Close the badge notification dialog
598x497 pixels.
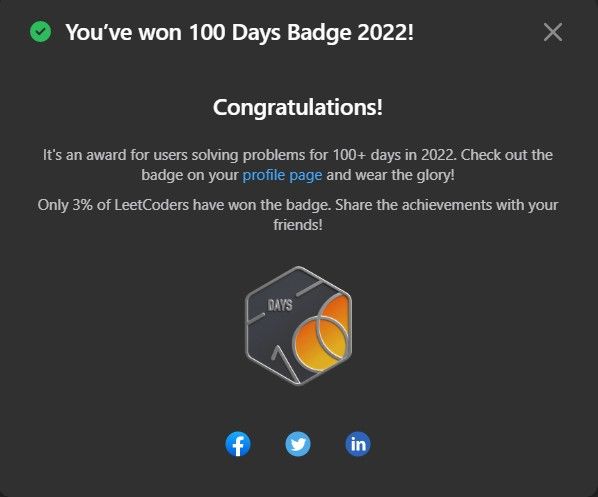(553, 32)
